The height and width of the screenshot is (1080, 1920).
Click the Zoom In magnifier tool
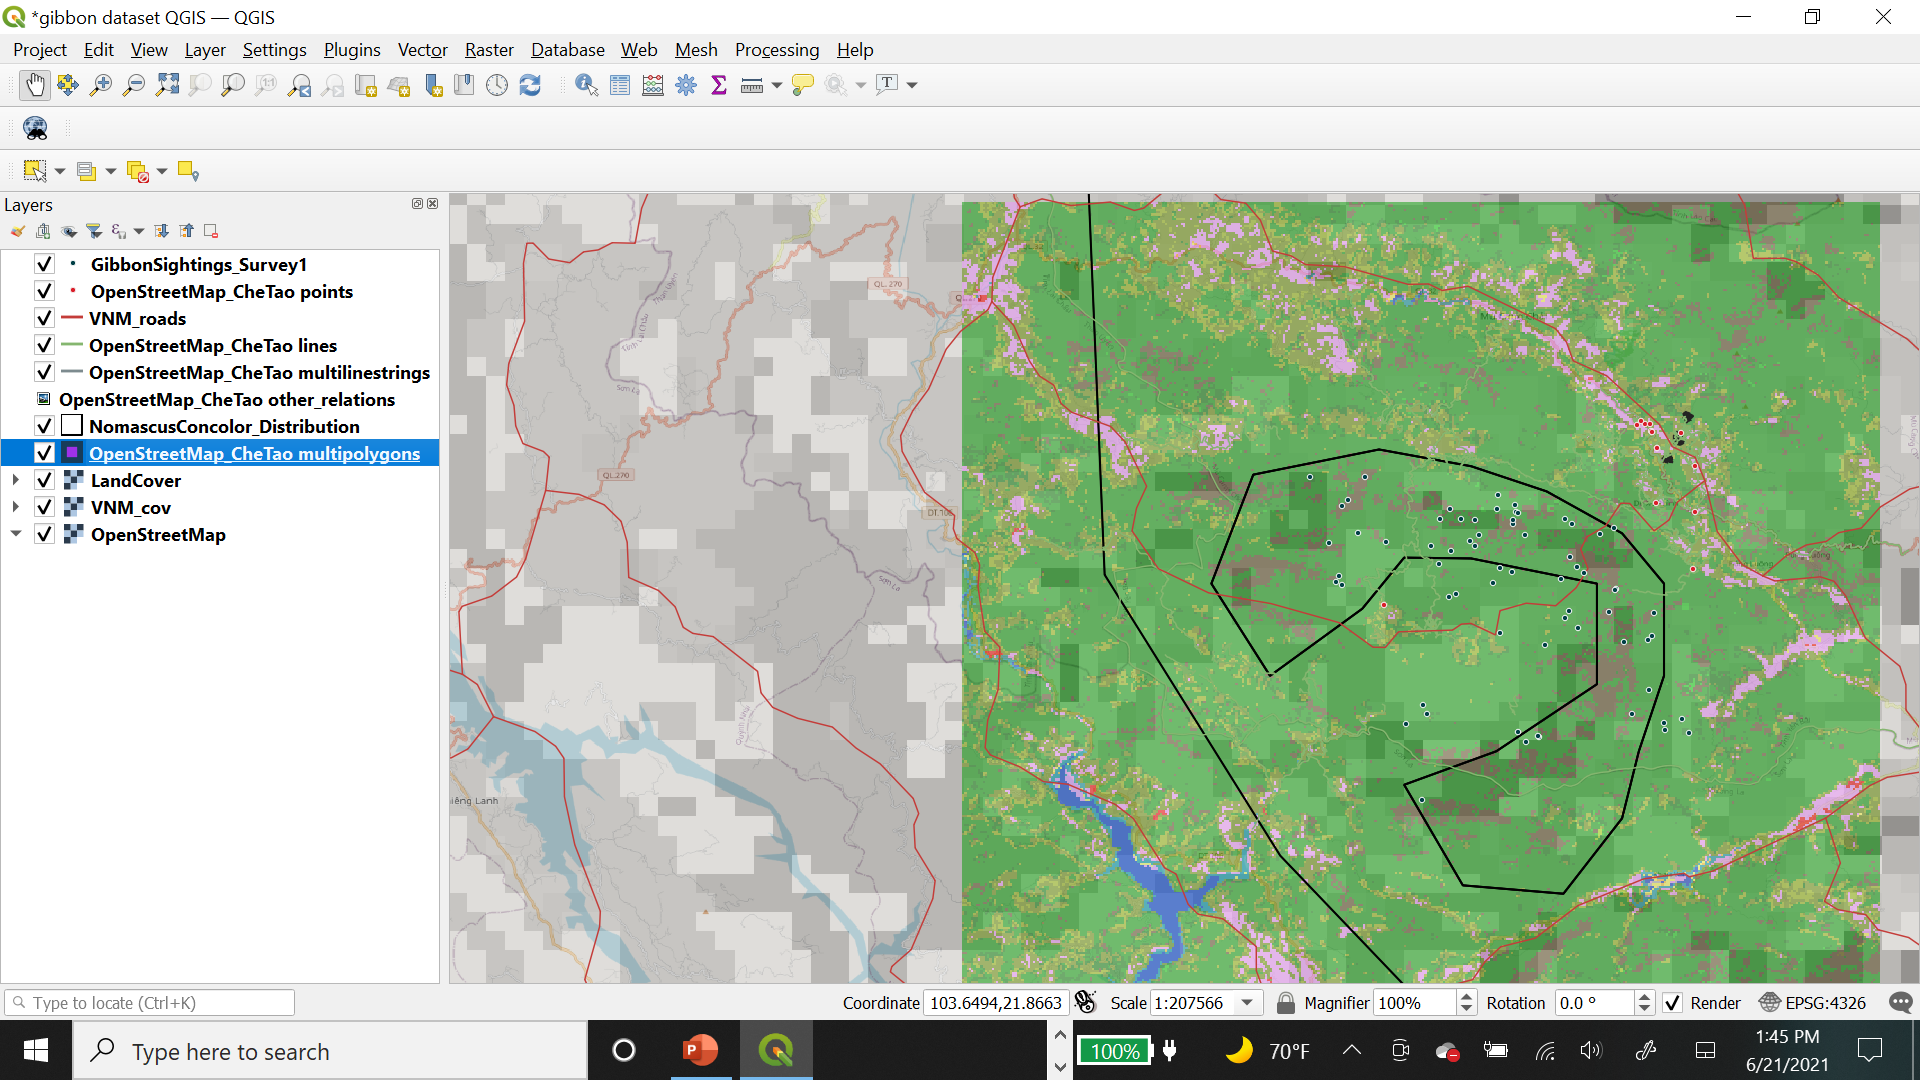coord(101,85)
